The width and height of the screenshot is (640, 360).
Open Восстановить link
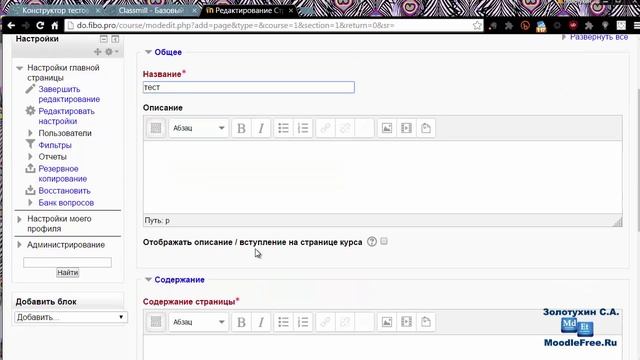click(64, 191)
